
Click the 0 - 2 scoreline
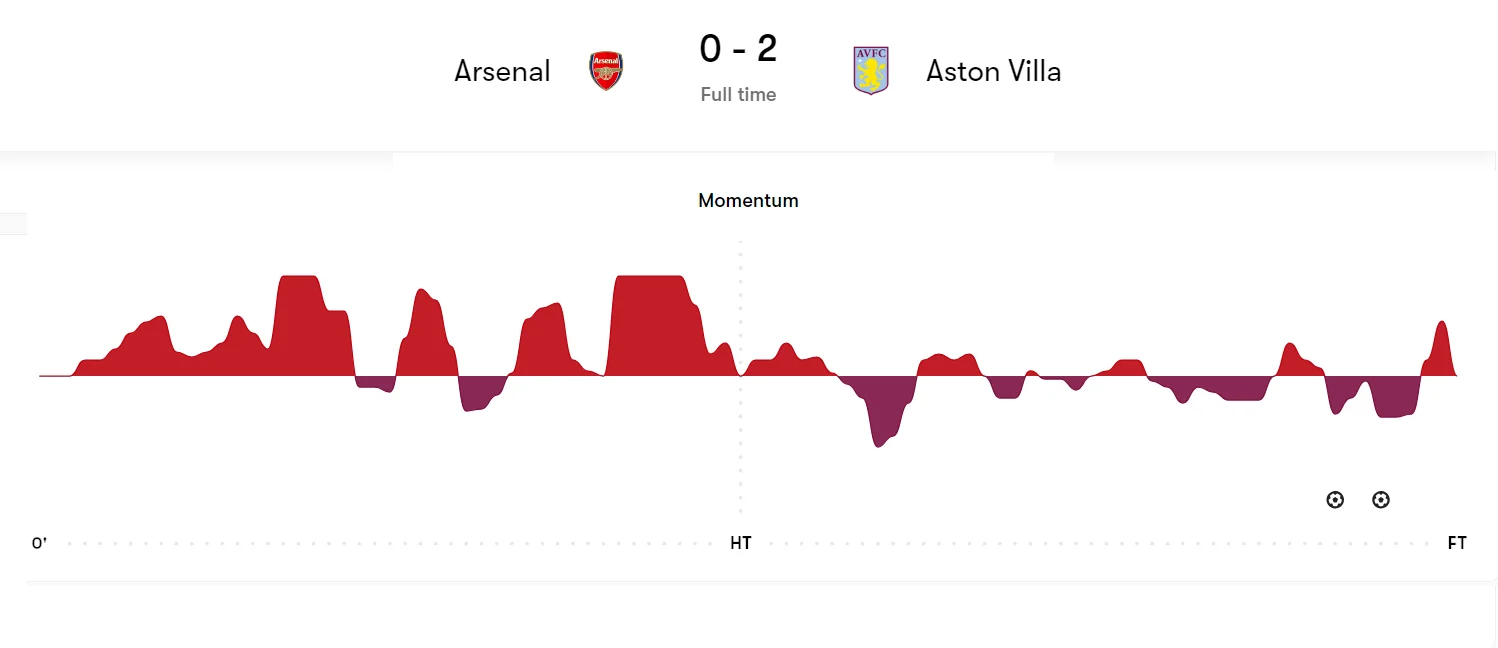738,48
